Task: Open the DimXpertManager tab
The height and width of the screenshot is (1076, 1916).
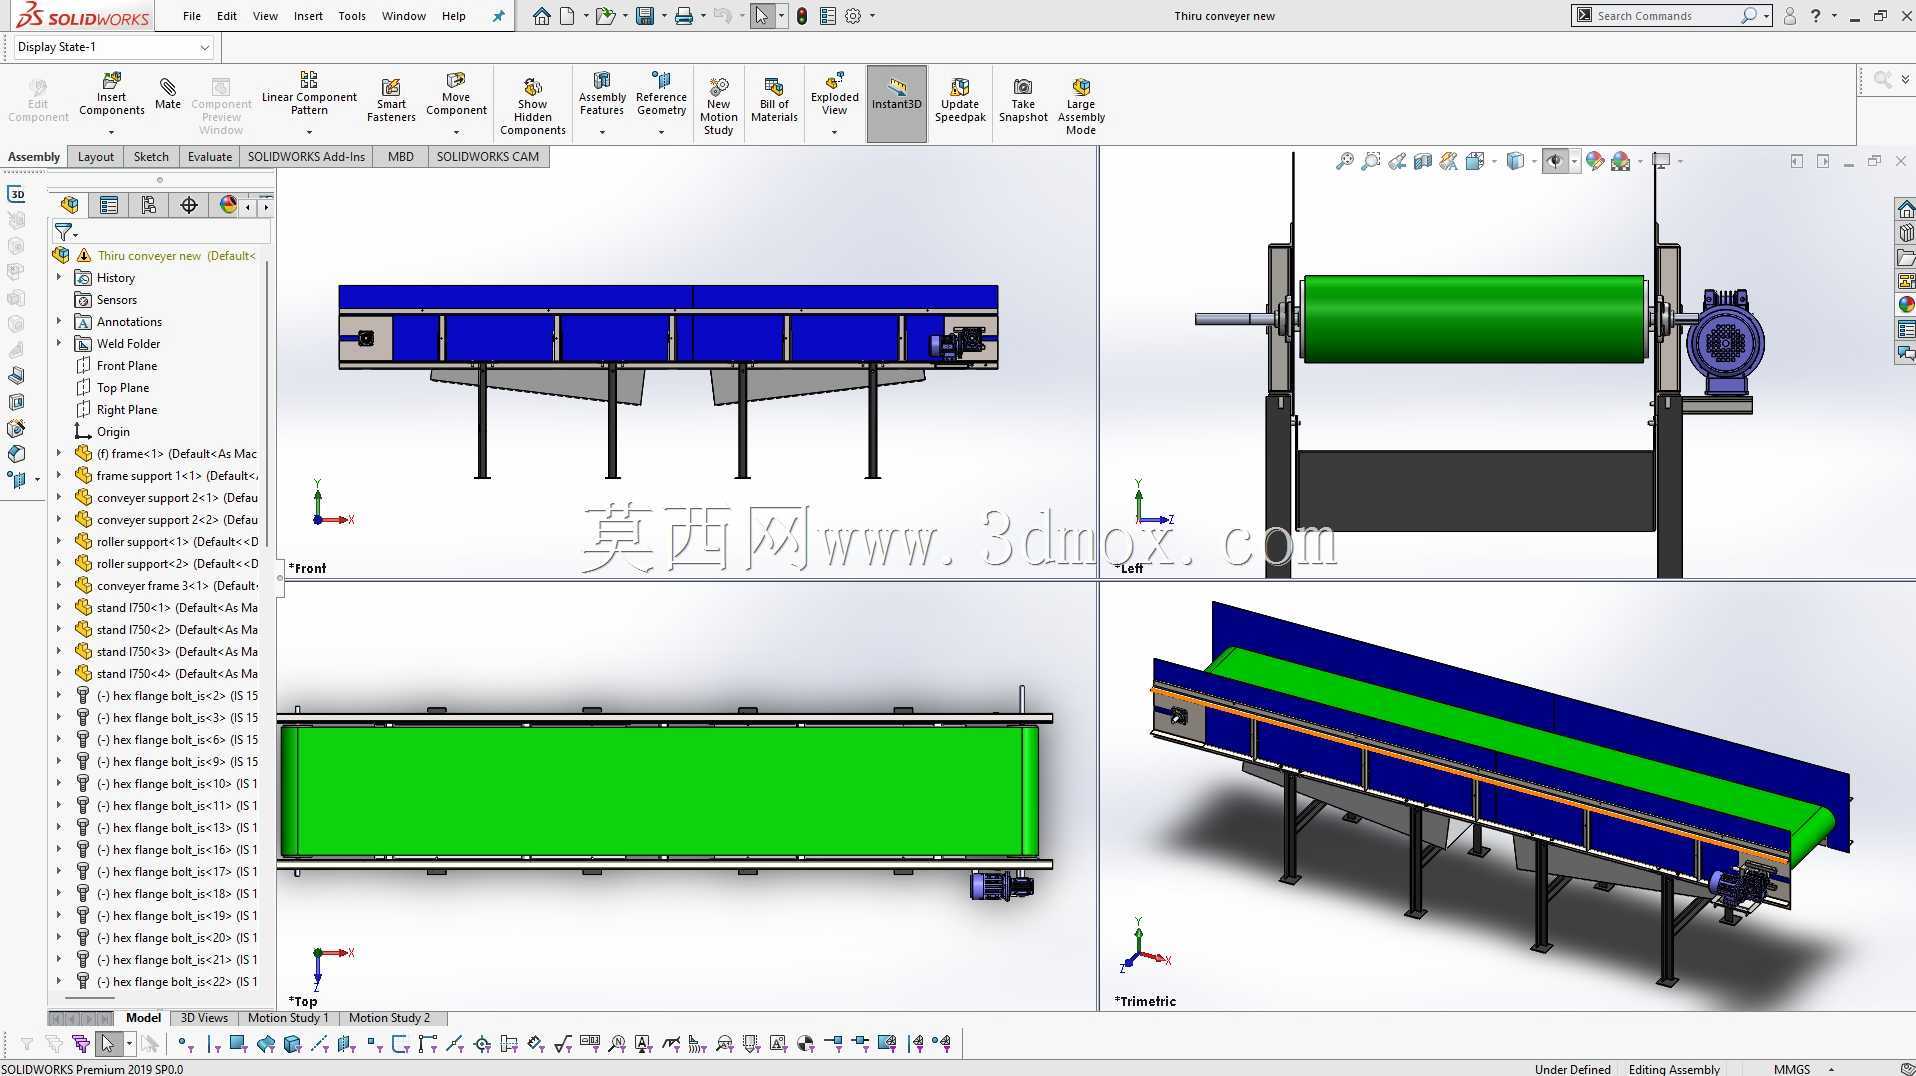Action: [x=189, y=205]
